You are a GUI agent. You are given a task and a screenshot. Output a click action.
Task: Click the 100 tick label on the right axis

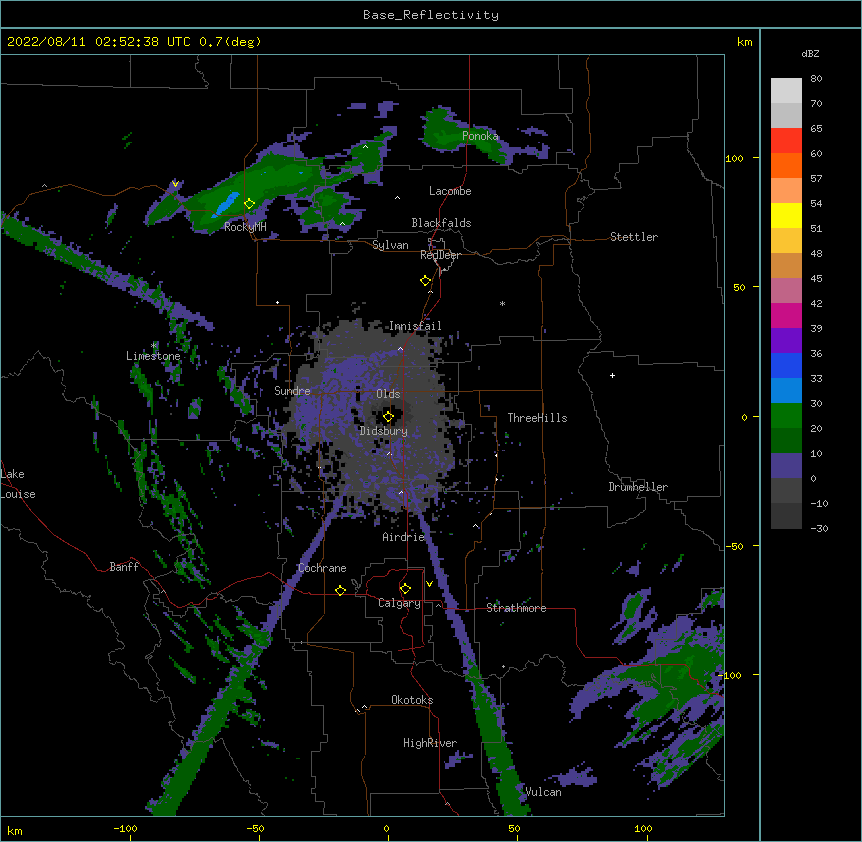(734, 158)
